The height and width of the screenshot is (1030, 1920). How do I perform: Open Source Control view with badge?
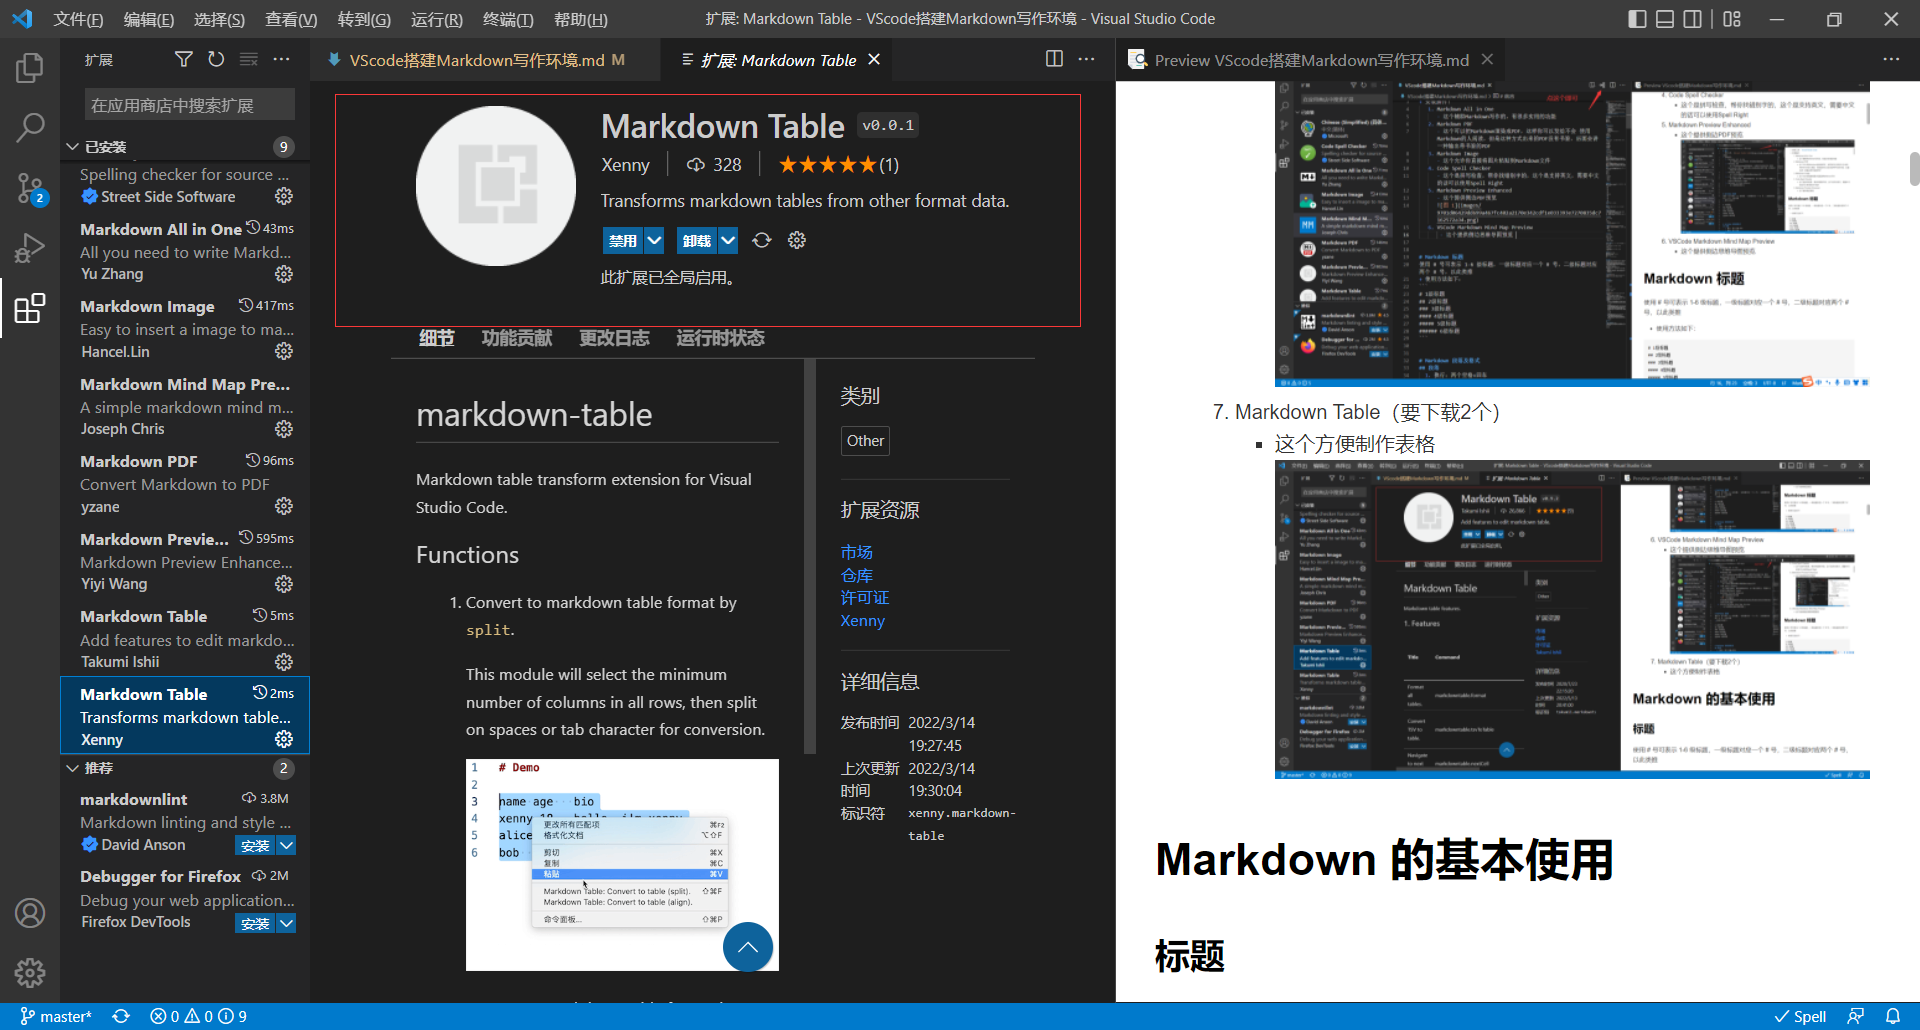coord(30,187)
